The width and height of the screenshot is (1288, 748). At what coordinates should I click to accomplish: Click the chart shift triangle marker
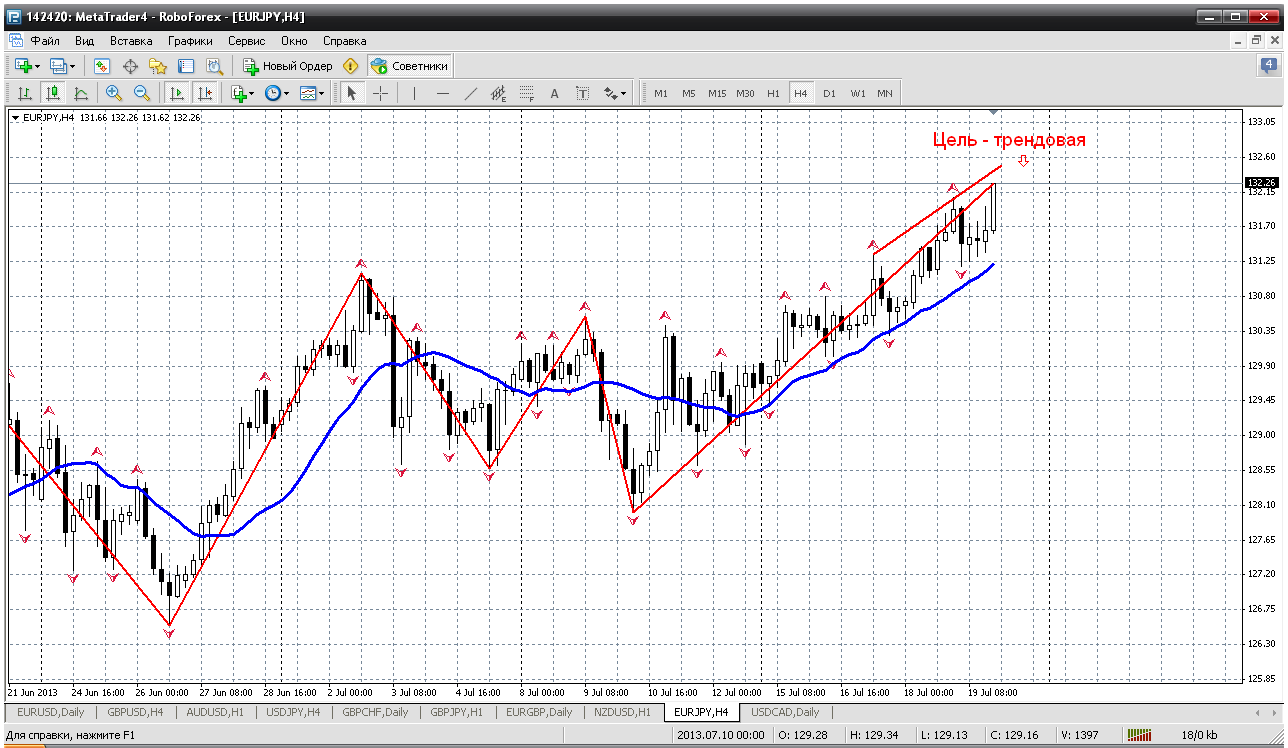pos(993,110)
